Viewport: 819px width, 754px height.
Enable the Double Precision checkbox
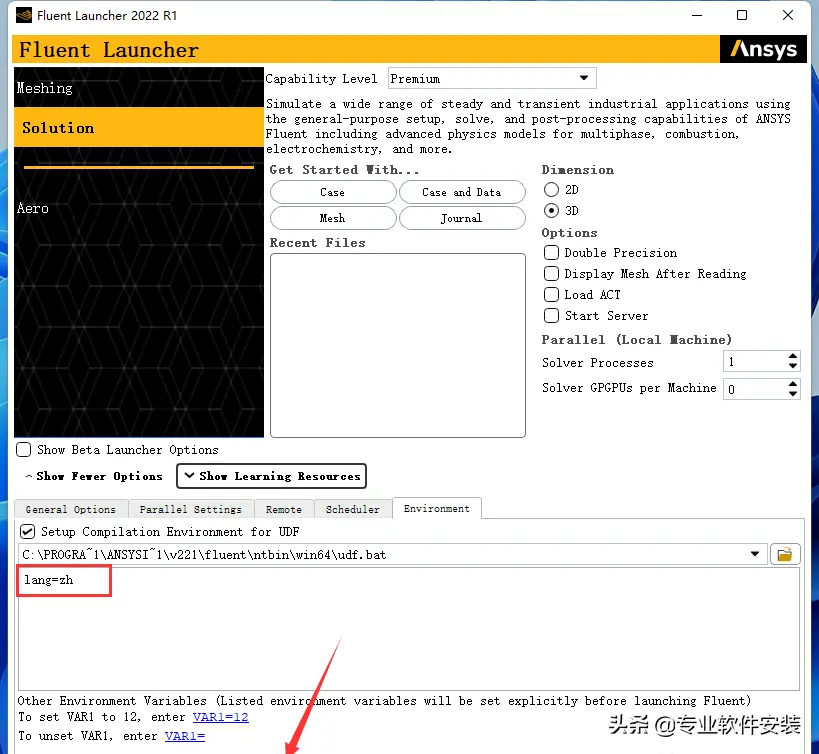[551, 253]
